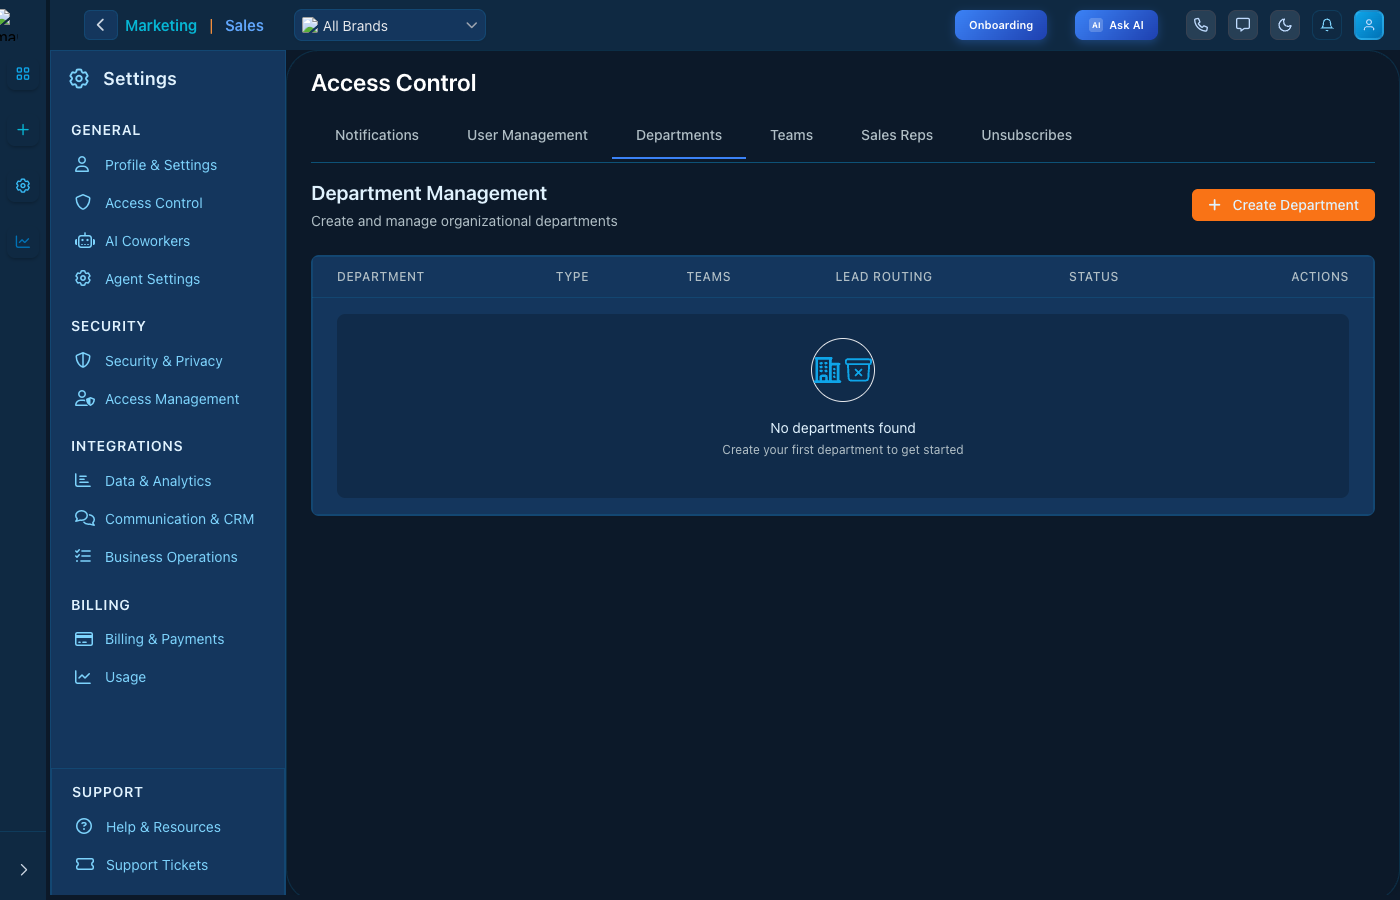Toggle dark mode moon icon
Image resolution: width=1400 pixels, height=900 pixels.
(x=1285, y=25)
